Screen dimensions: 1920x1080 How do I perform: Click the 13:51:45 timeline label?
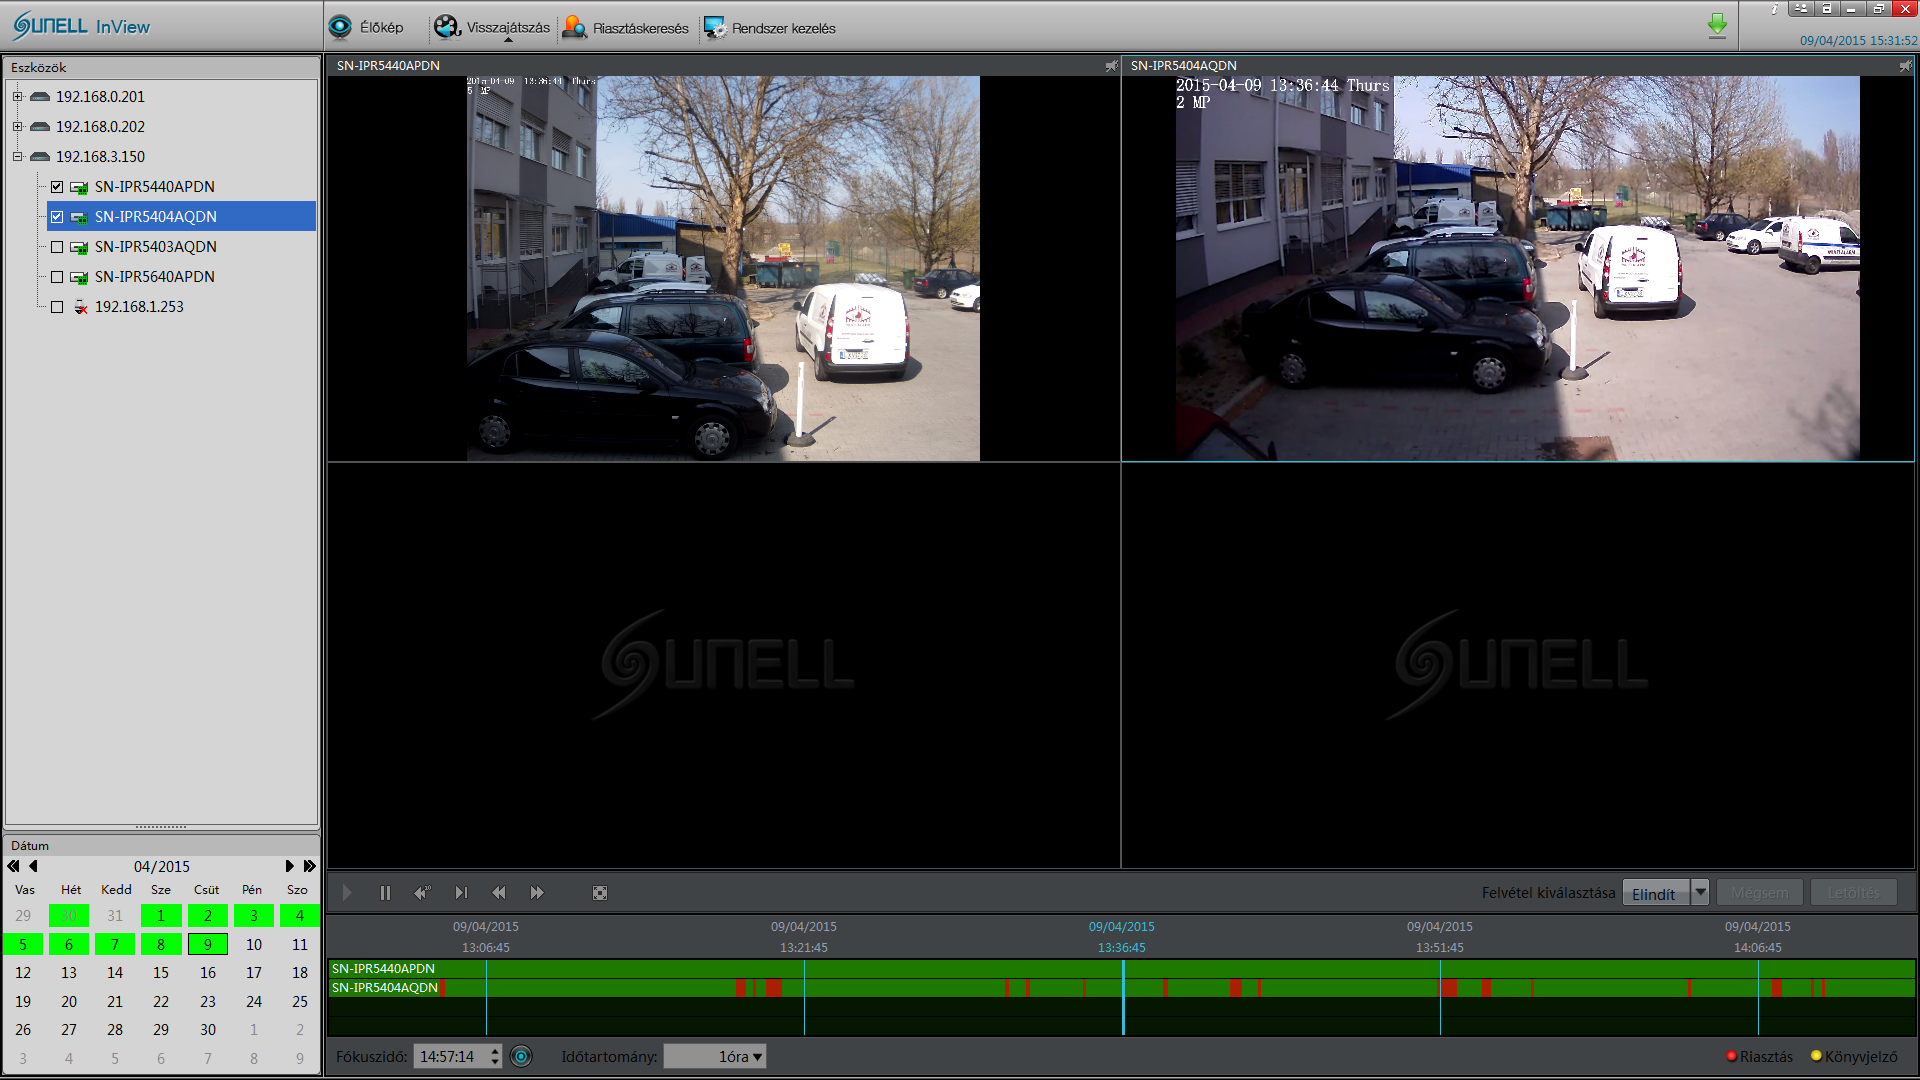(x=1440, y=948)
